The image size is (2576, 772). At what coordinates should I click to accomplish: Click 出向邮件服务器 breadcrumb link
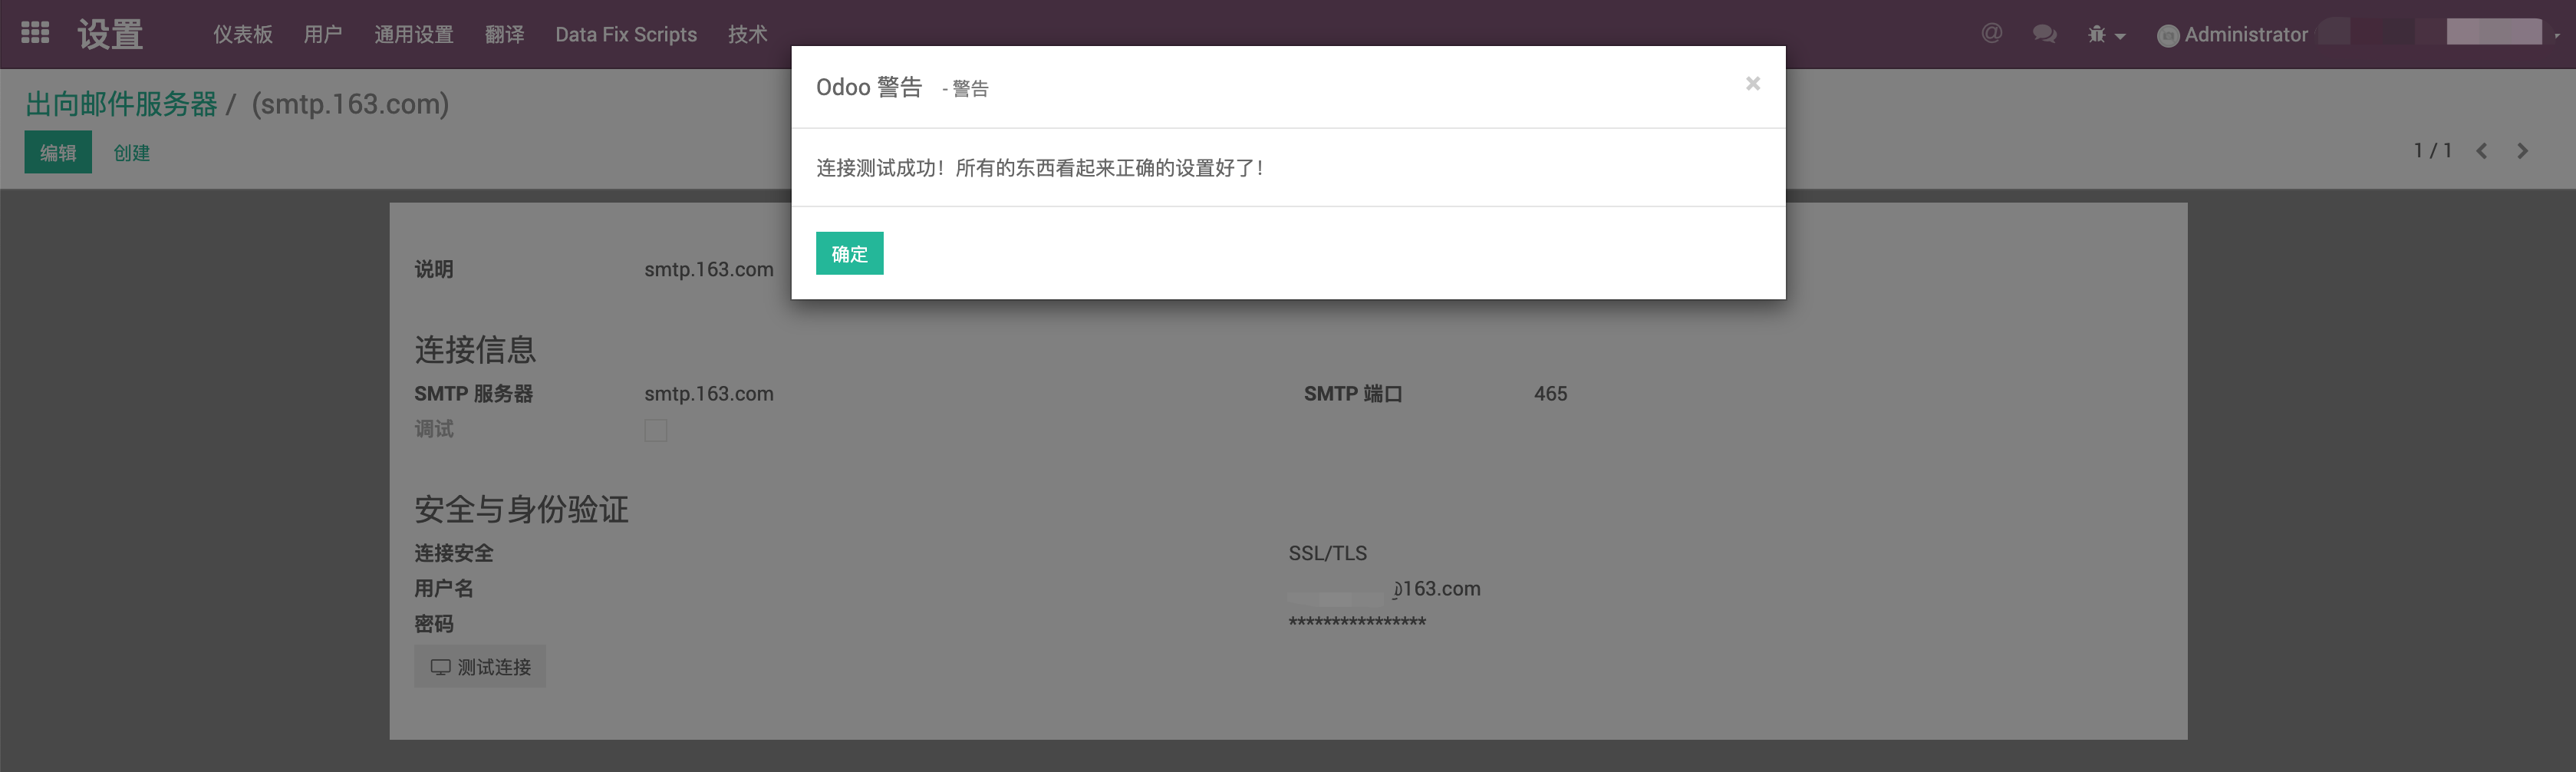click(122, 103)
